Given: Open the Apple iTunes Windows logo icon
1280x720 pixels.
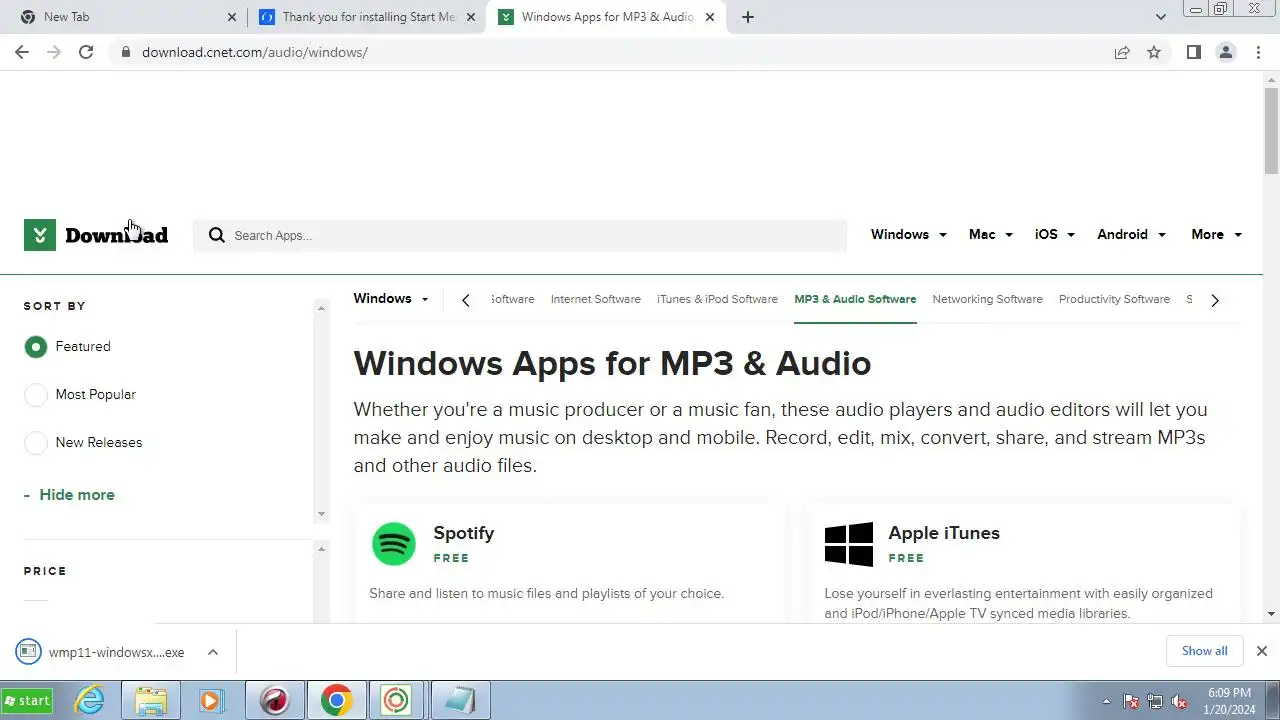Looking at the screenshot, I should pos(849,544).
